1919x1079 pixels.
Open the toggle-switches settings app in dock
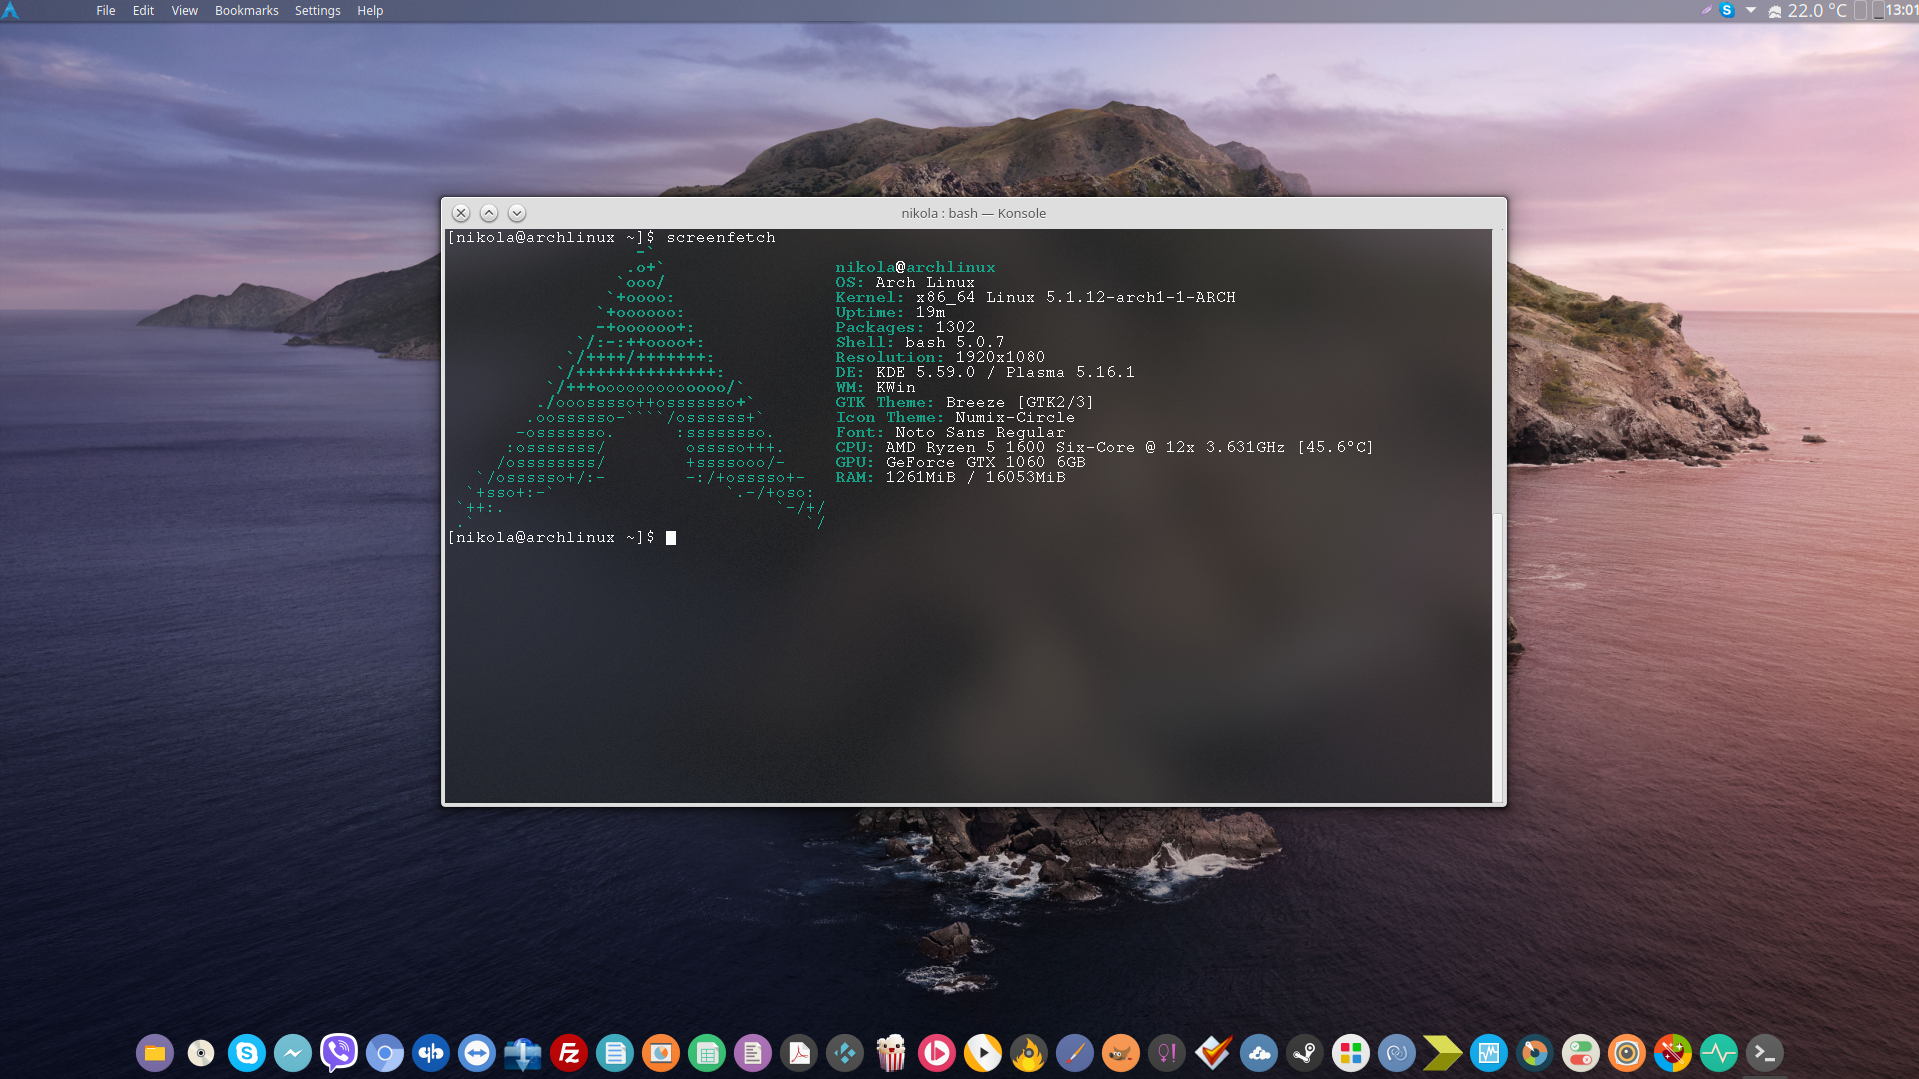1581,1052
